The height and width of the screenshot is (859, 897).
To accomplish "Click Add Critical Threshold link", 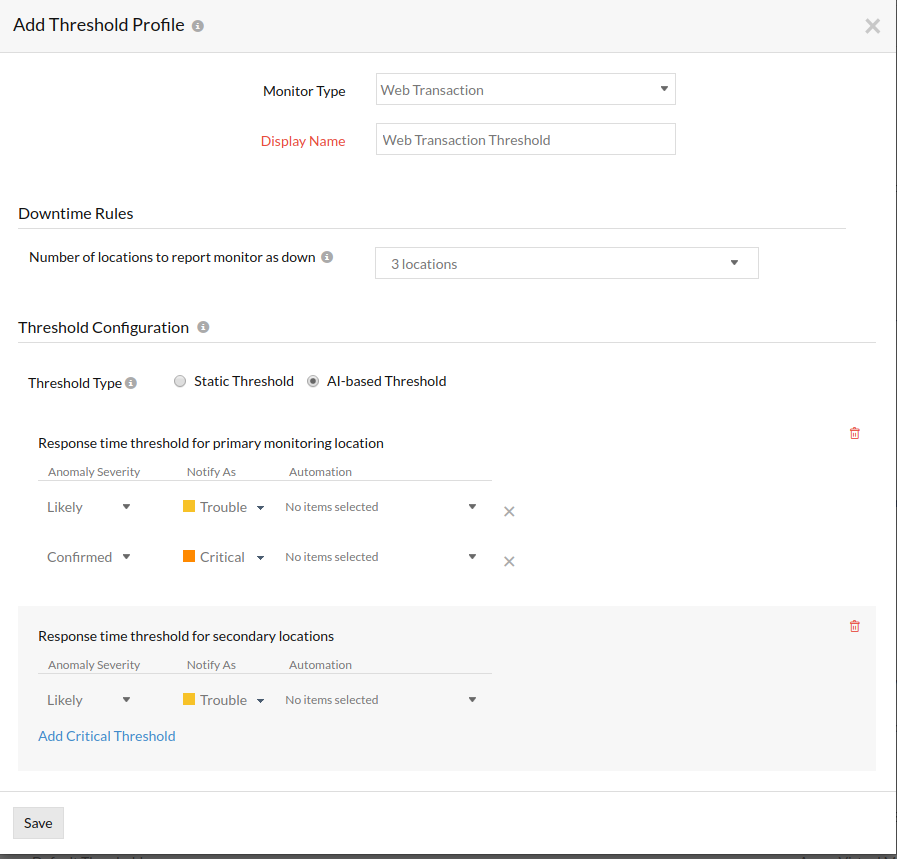I will pyautogui.click(x=107, y=736).
